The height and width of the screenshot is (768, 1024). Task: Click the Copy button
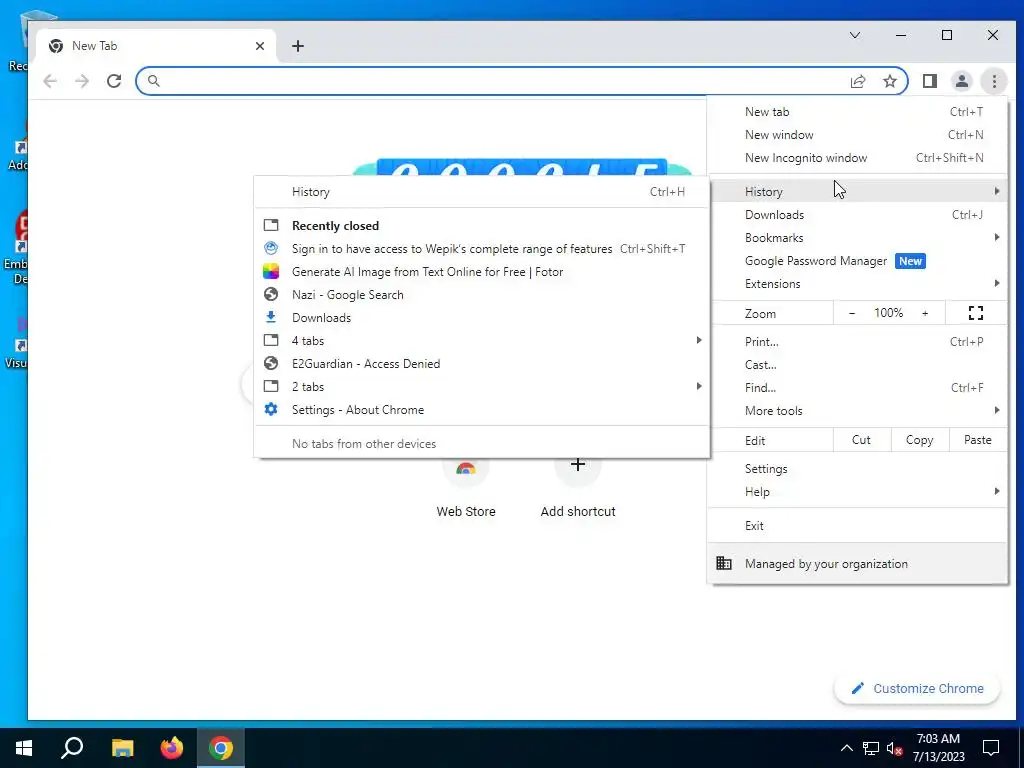[920, 440]
